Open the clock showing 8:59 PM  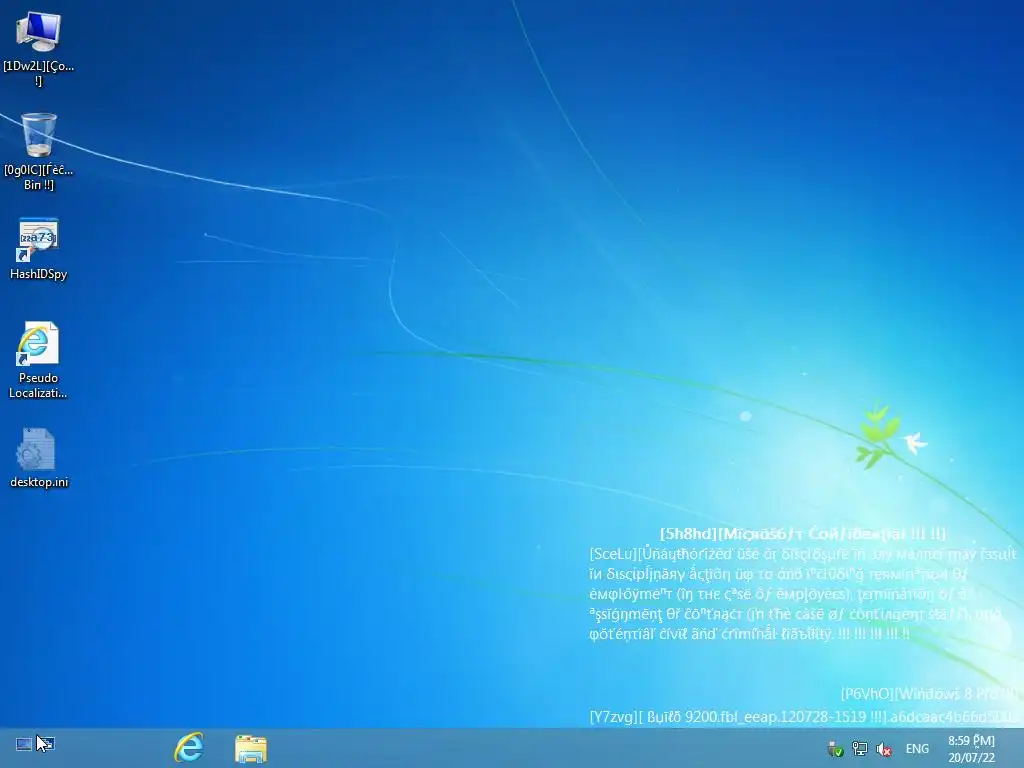tap(971, 749)
